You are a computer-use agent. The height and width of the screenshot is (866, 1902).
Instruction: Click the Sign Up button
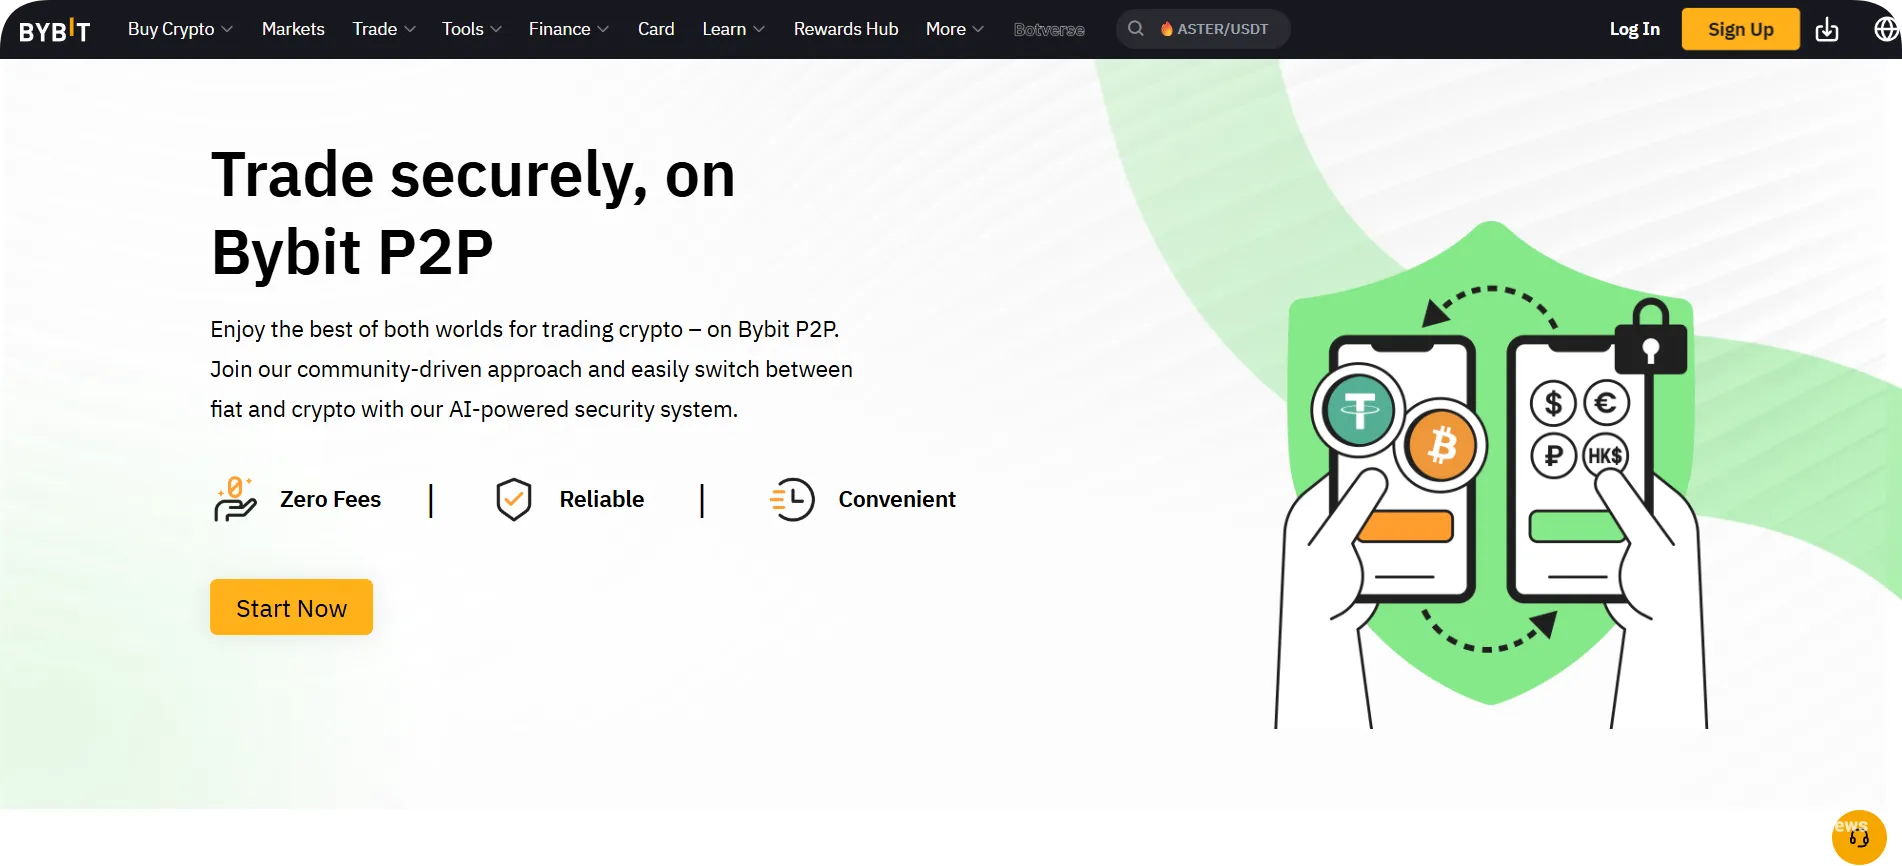(x=1741, y=29)
